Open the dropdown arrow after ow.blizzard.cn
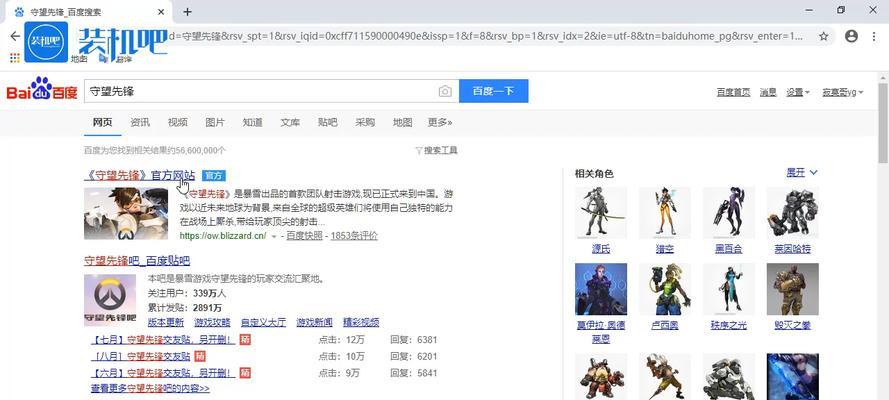Screen dimensions: 889x400 (x=274, y=236)
